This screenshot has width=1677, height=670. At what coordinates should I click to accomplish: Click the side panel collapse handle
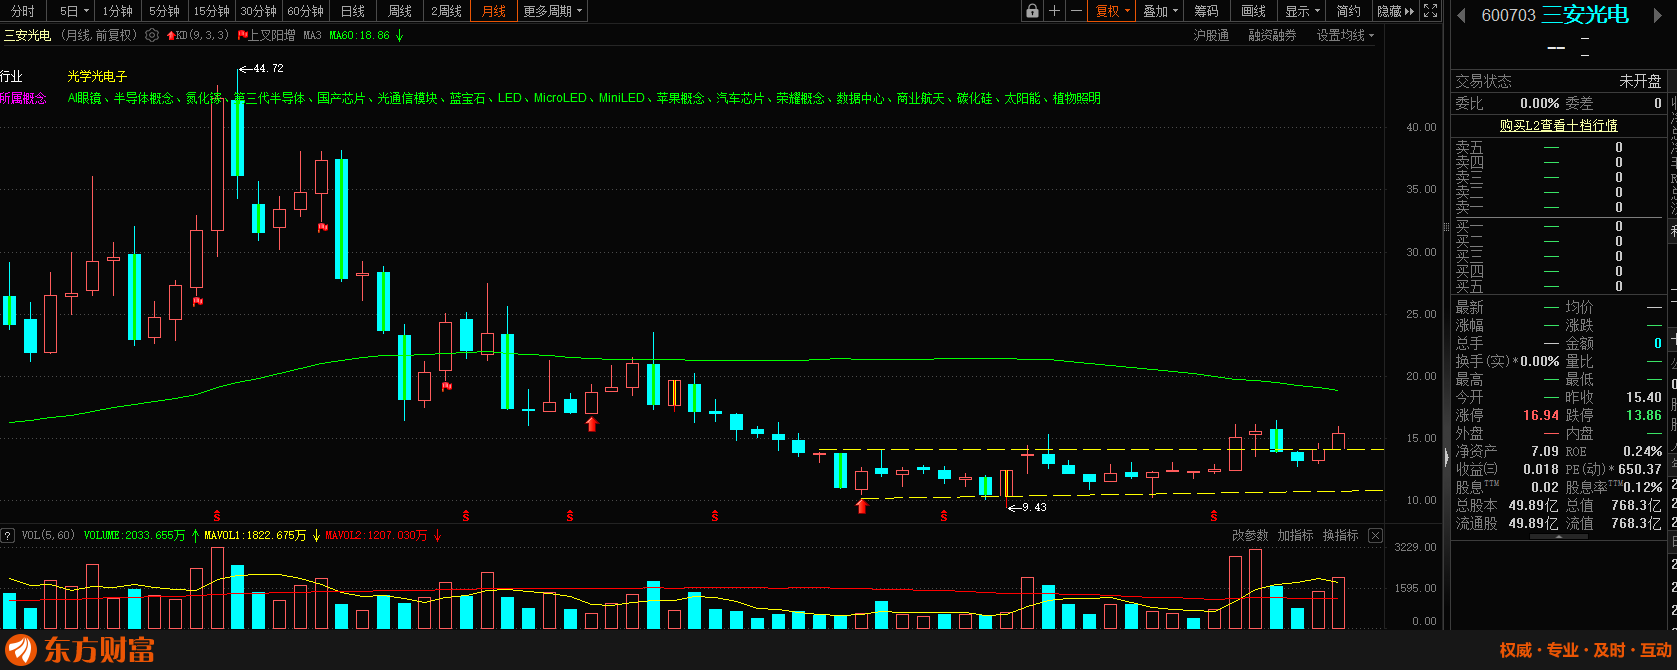pyautogui.click(x=1446, y=457)
